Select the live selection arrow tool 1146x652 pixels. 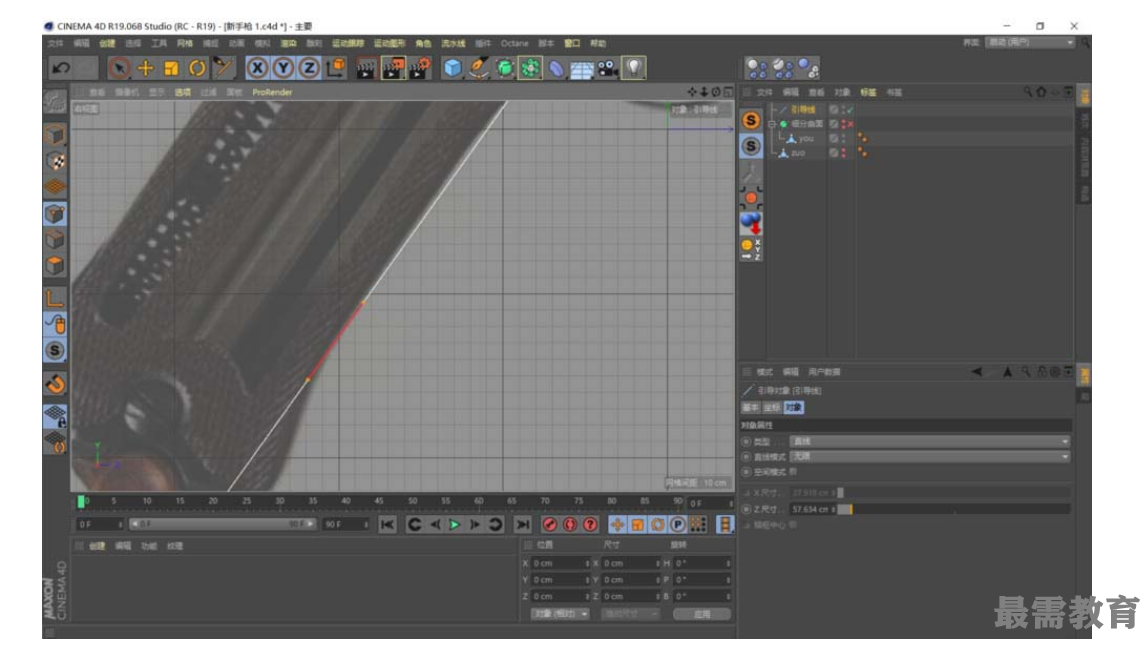118,68
